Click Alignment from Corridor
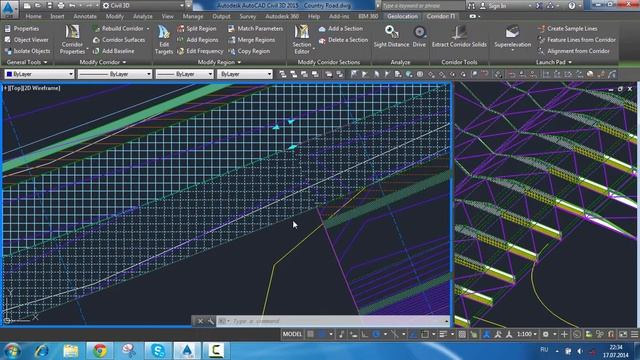This screenshot has width=640, height=360. tap(574, 51)
